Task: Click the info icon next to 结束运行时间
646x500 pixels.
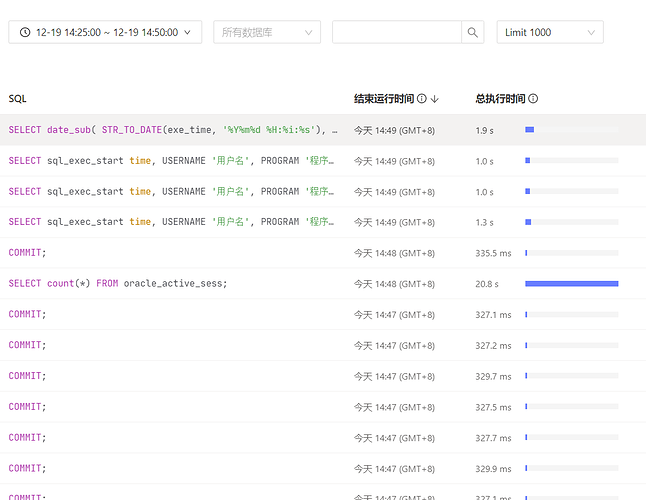Action: (x=421, y=98)
